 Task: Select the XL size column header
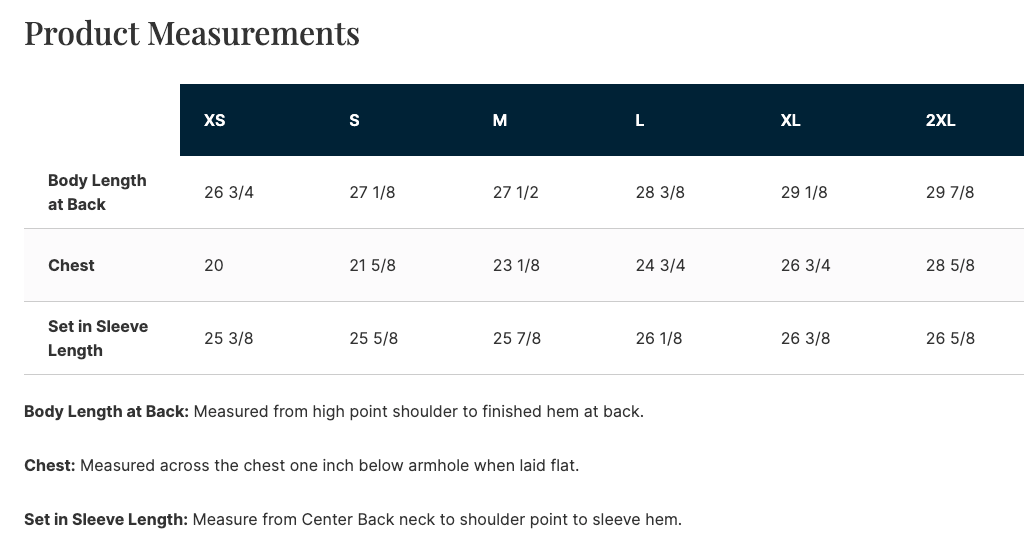(x=790, y=120)
